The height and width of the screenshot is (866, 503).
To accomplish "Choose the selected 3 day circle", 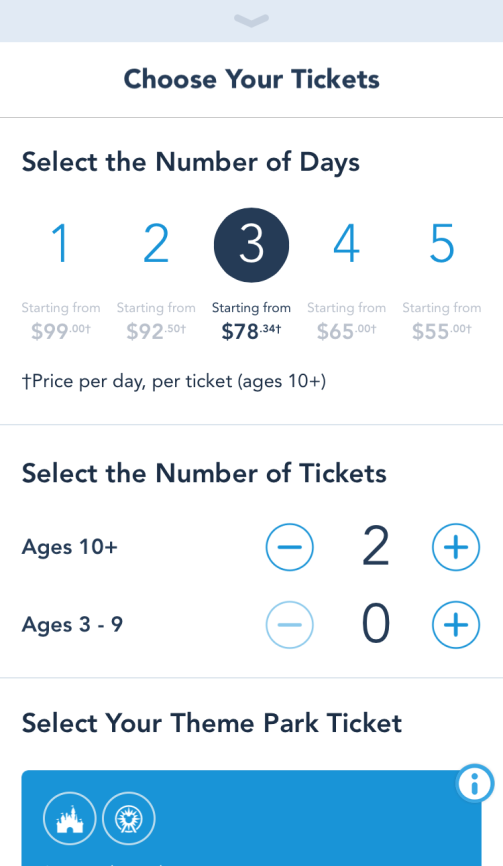I will [x=251, y=245].
